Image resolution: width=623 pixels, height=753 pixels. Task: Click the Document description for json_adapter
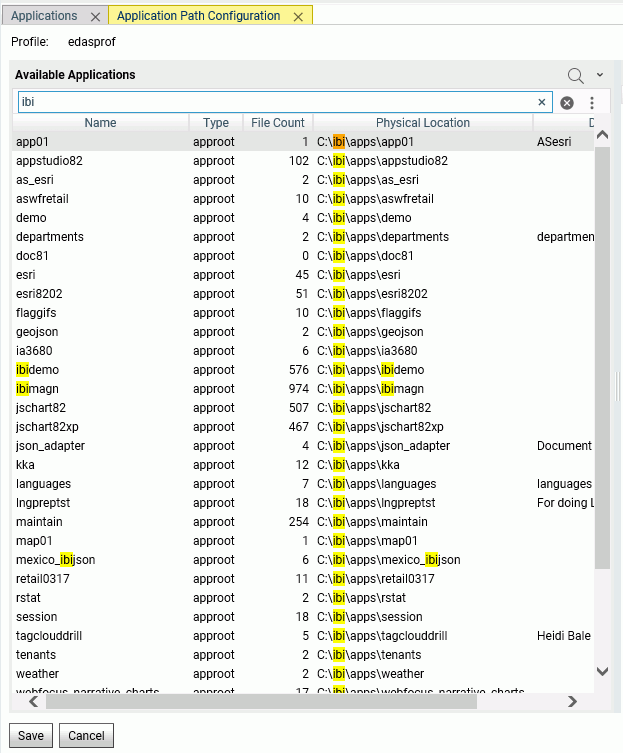click(564, 446)
